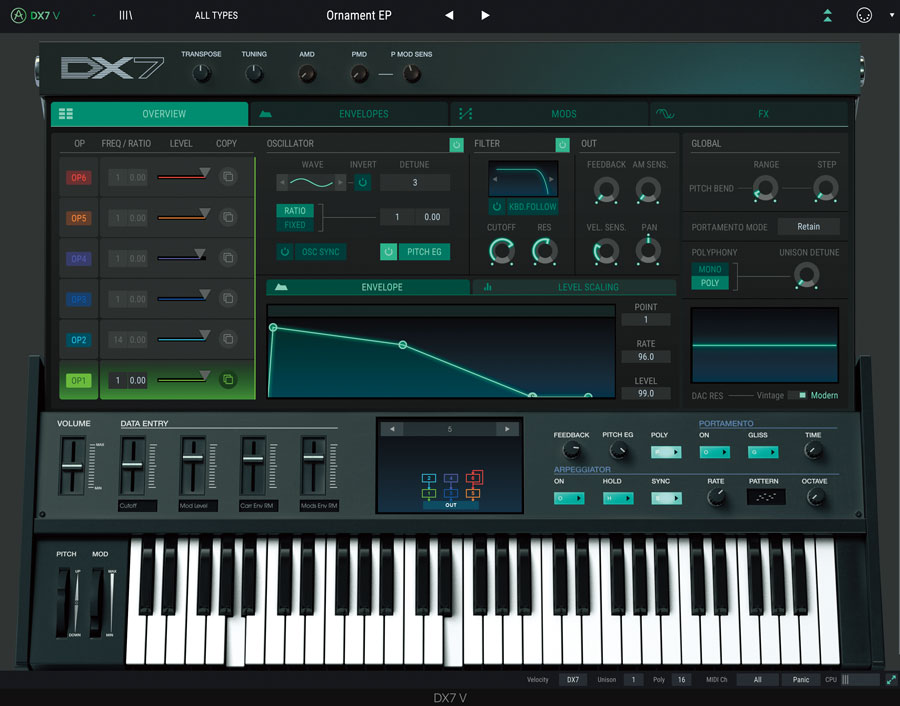
Task: Click the OP2 copy icon
Action: click(228, 339)
